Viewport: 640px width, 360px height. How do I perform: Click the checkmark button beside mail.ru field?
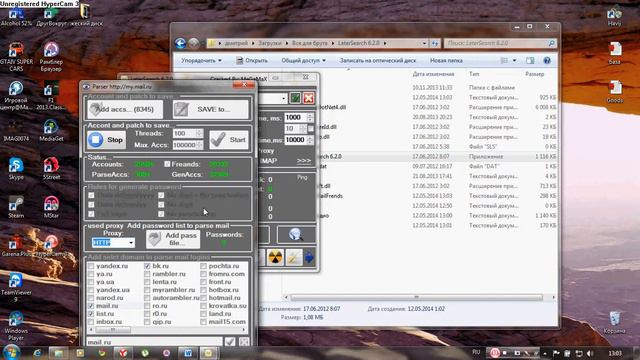coord(230,342)
